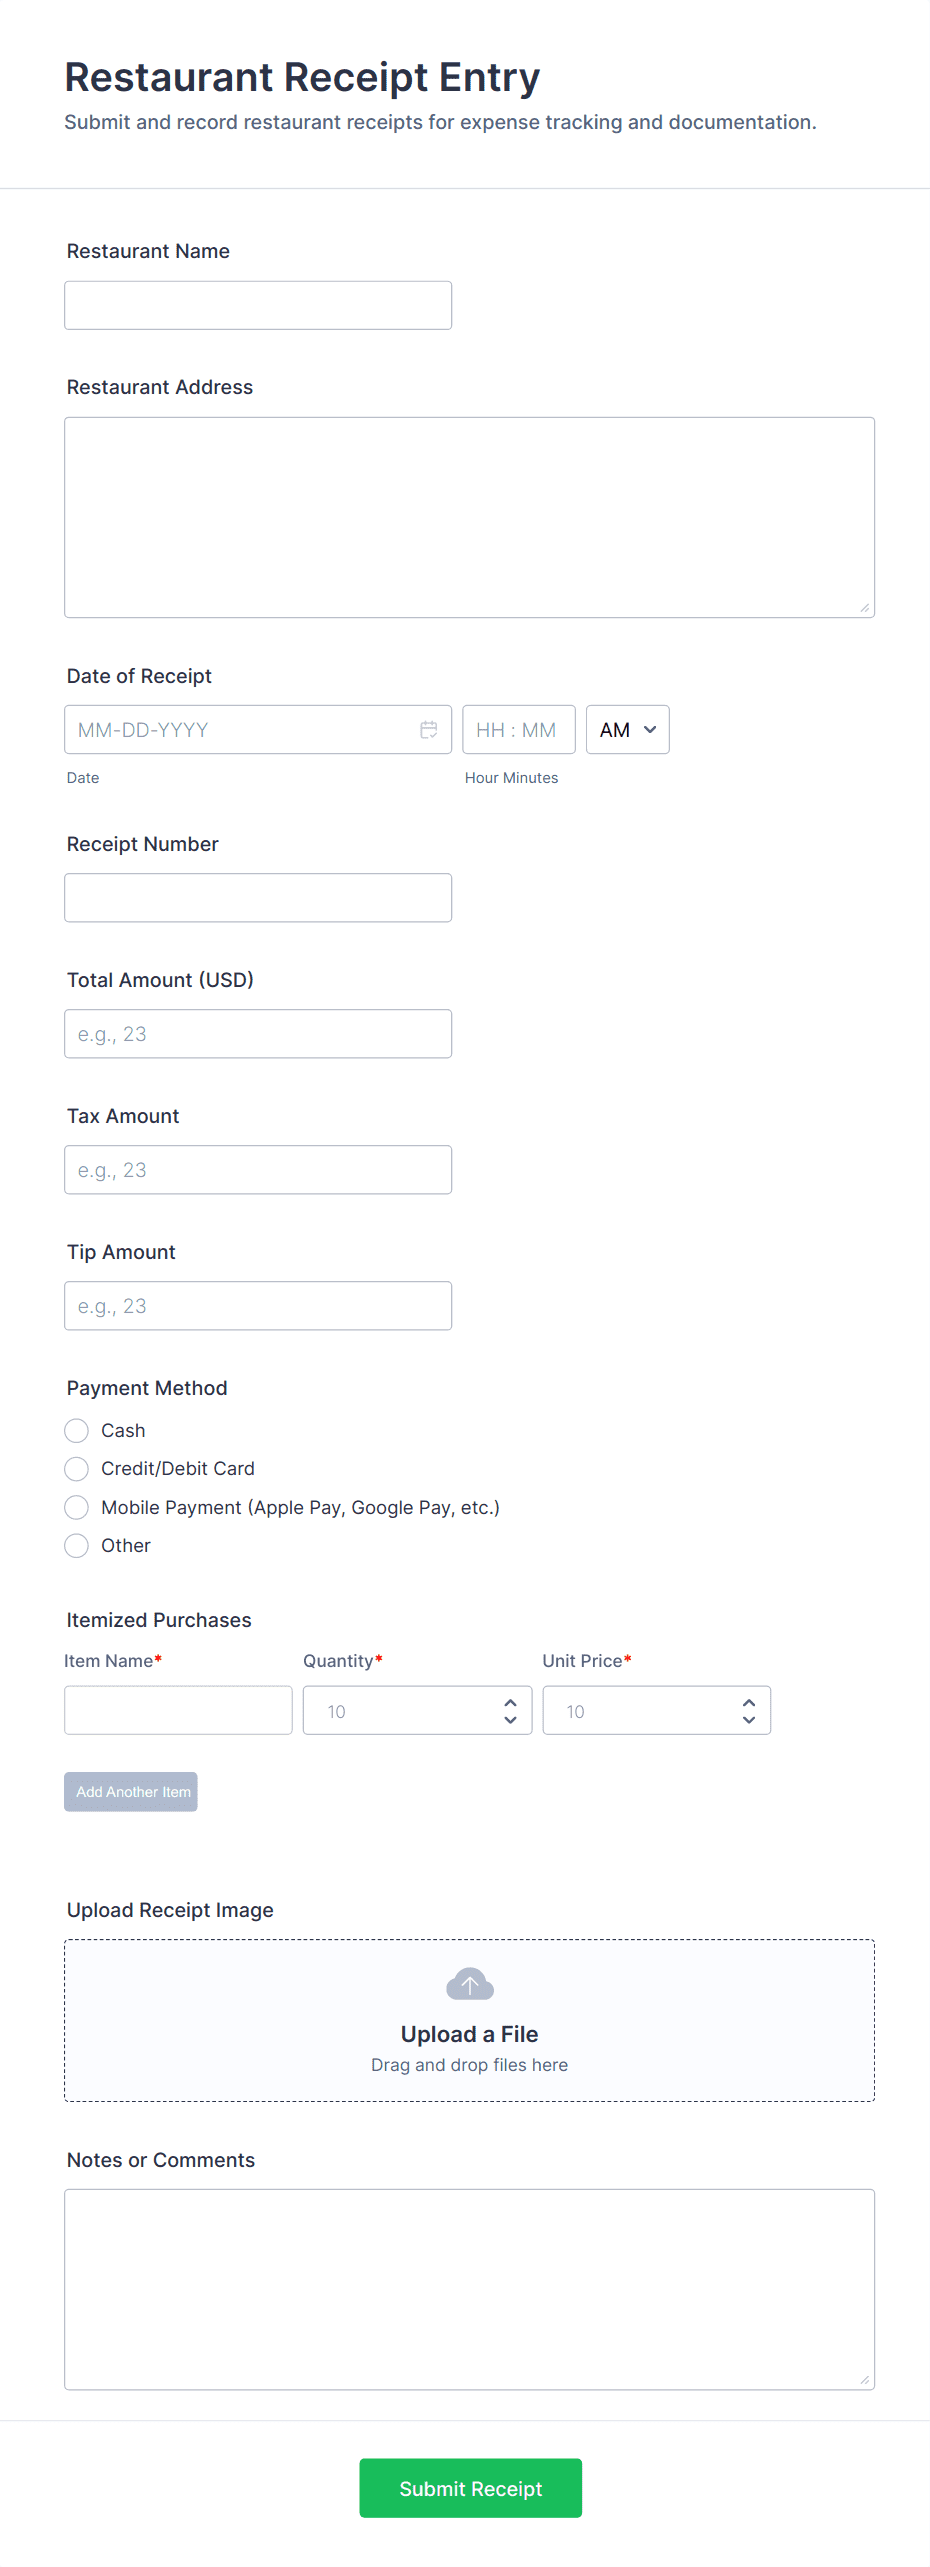Screen dimensions: 930x2567
Task: Submit the receipt form
Action: 470,2488
